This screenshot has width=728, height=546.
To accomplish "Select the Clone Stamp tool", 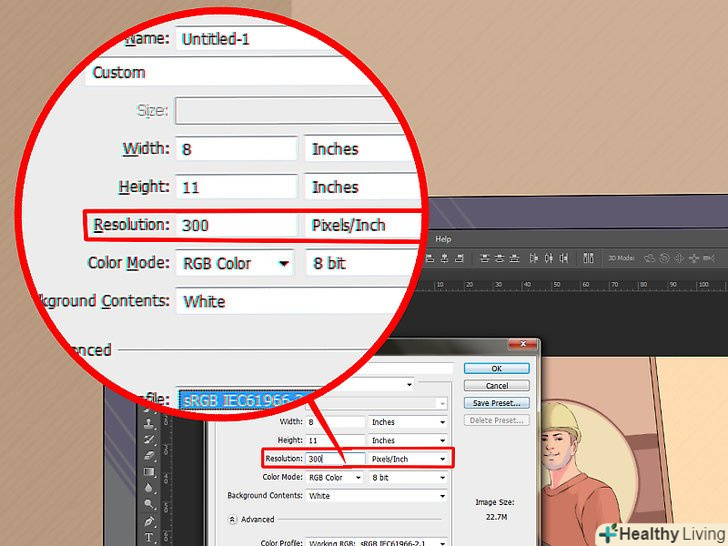I will [x=149, y=424].
